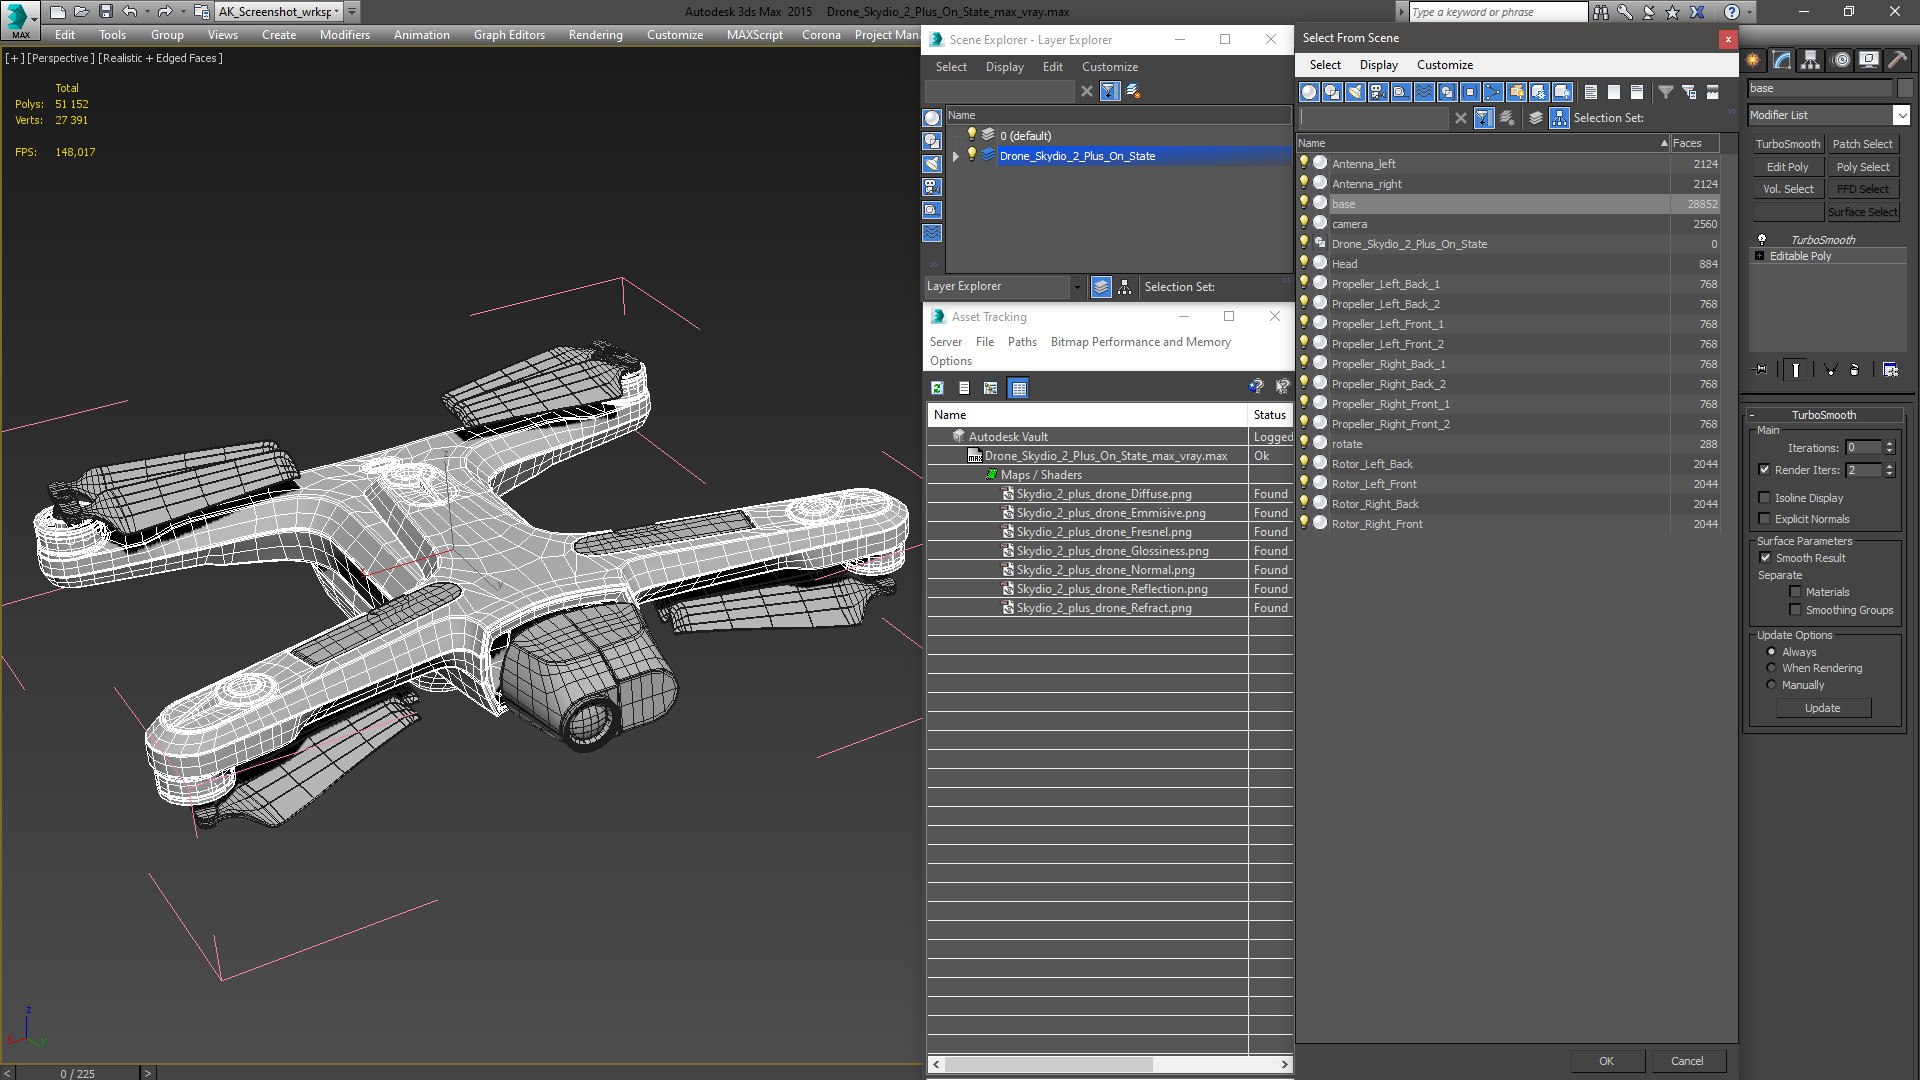
Task: Toggle Display Lights filter in Select From Scene
Action: tap(1355, 92)
